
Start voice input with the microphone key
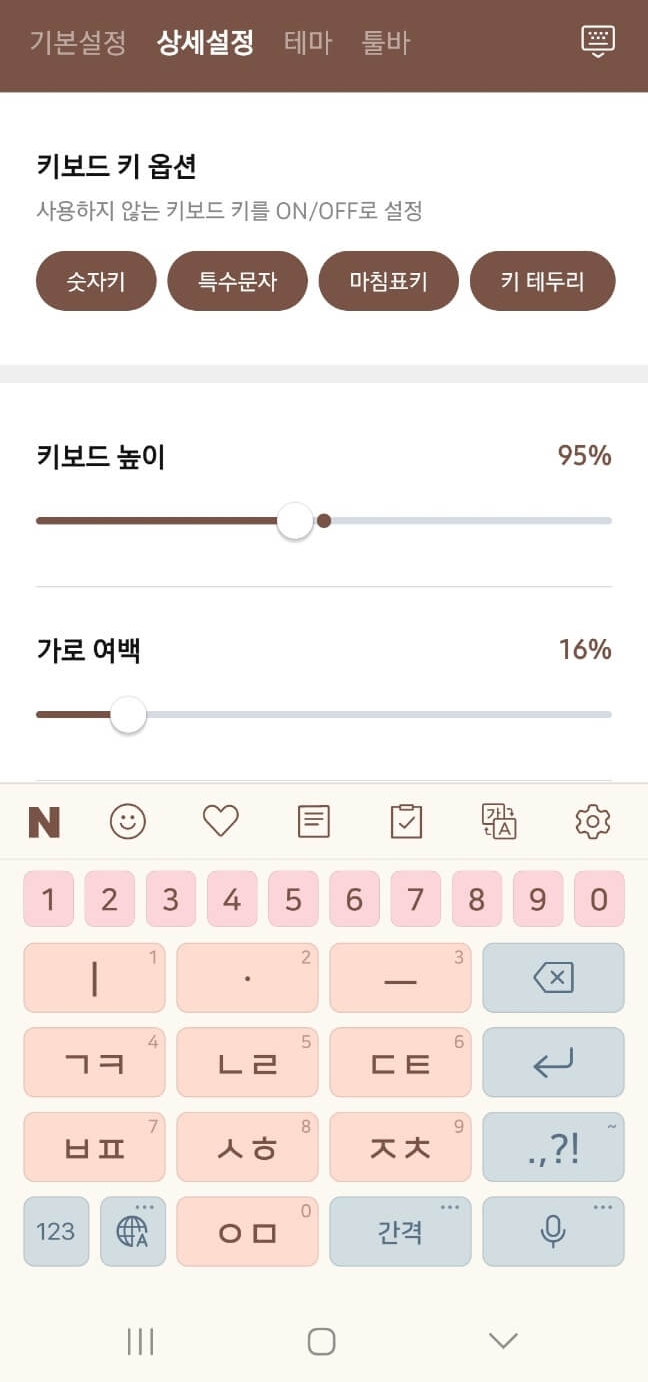tap(553, 1231)
